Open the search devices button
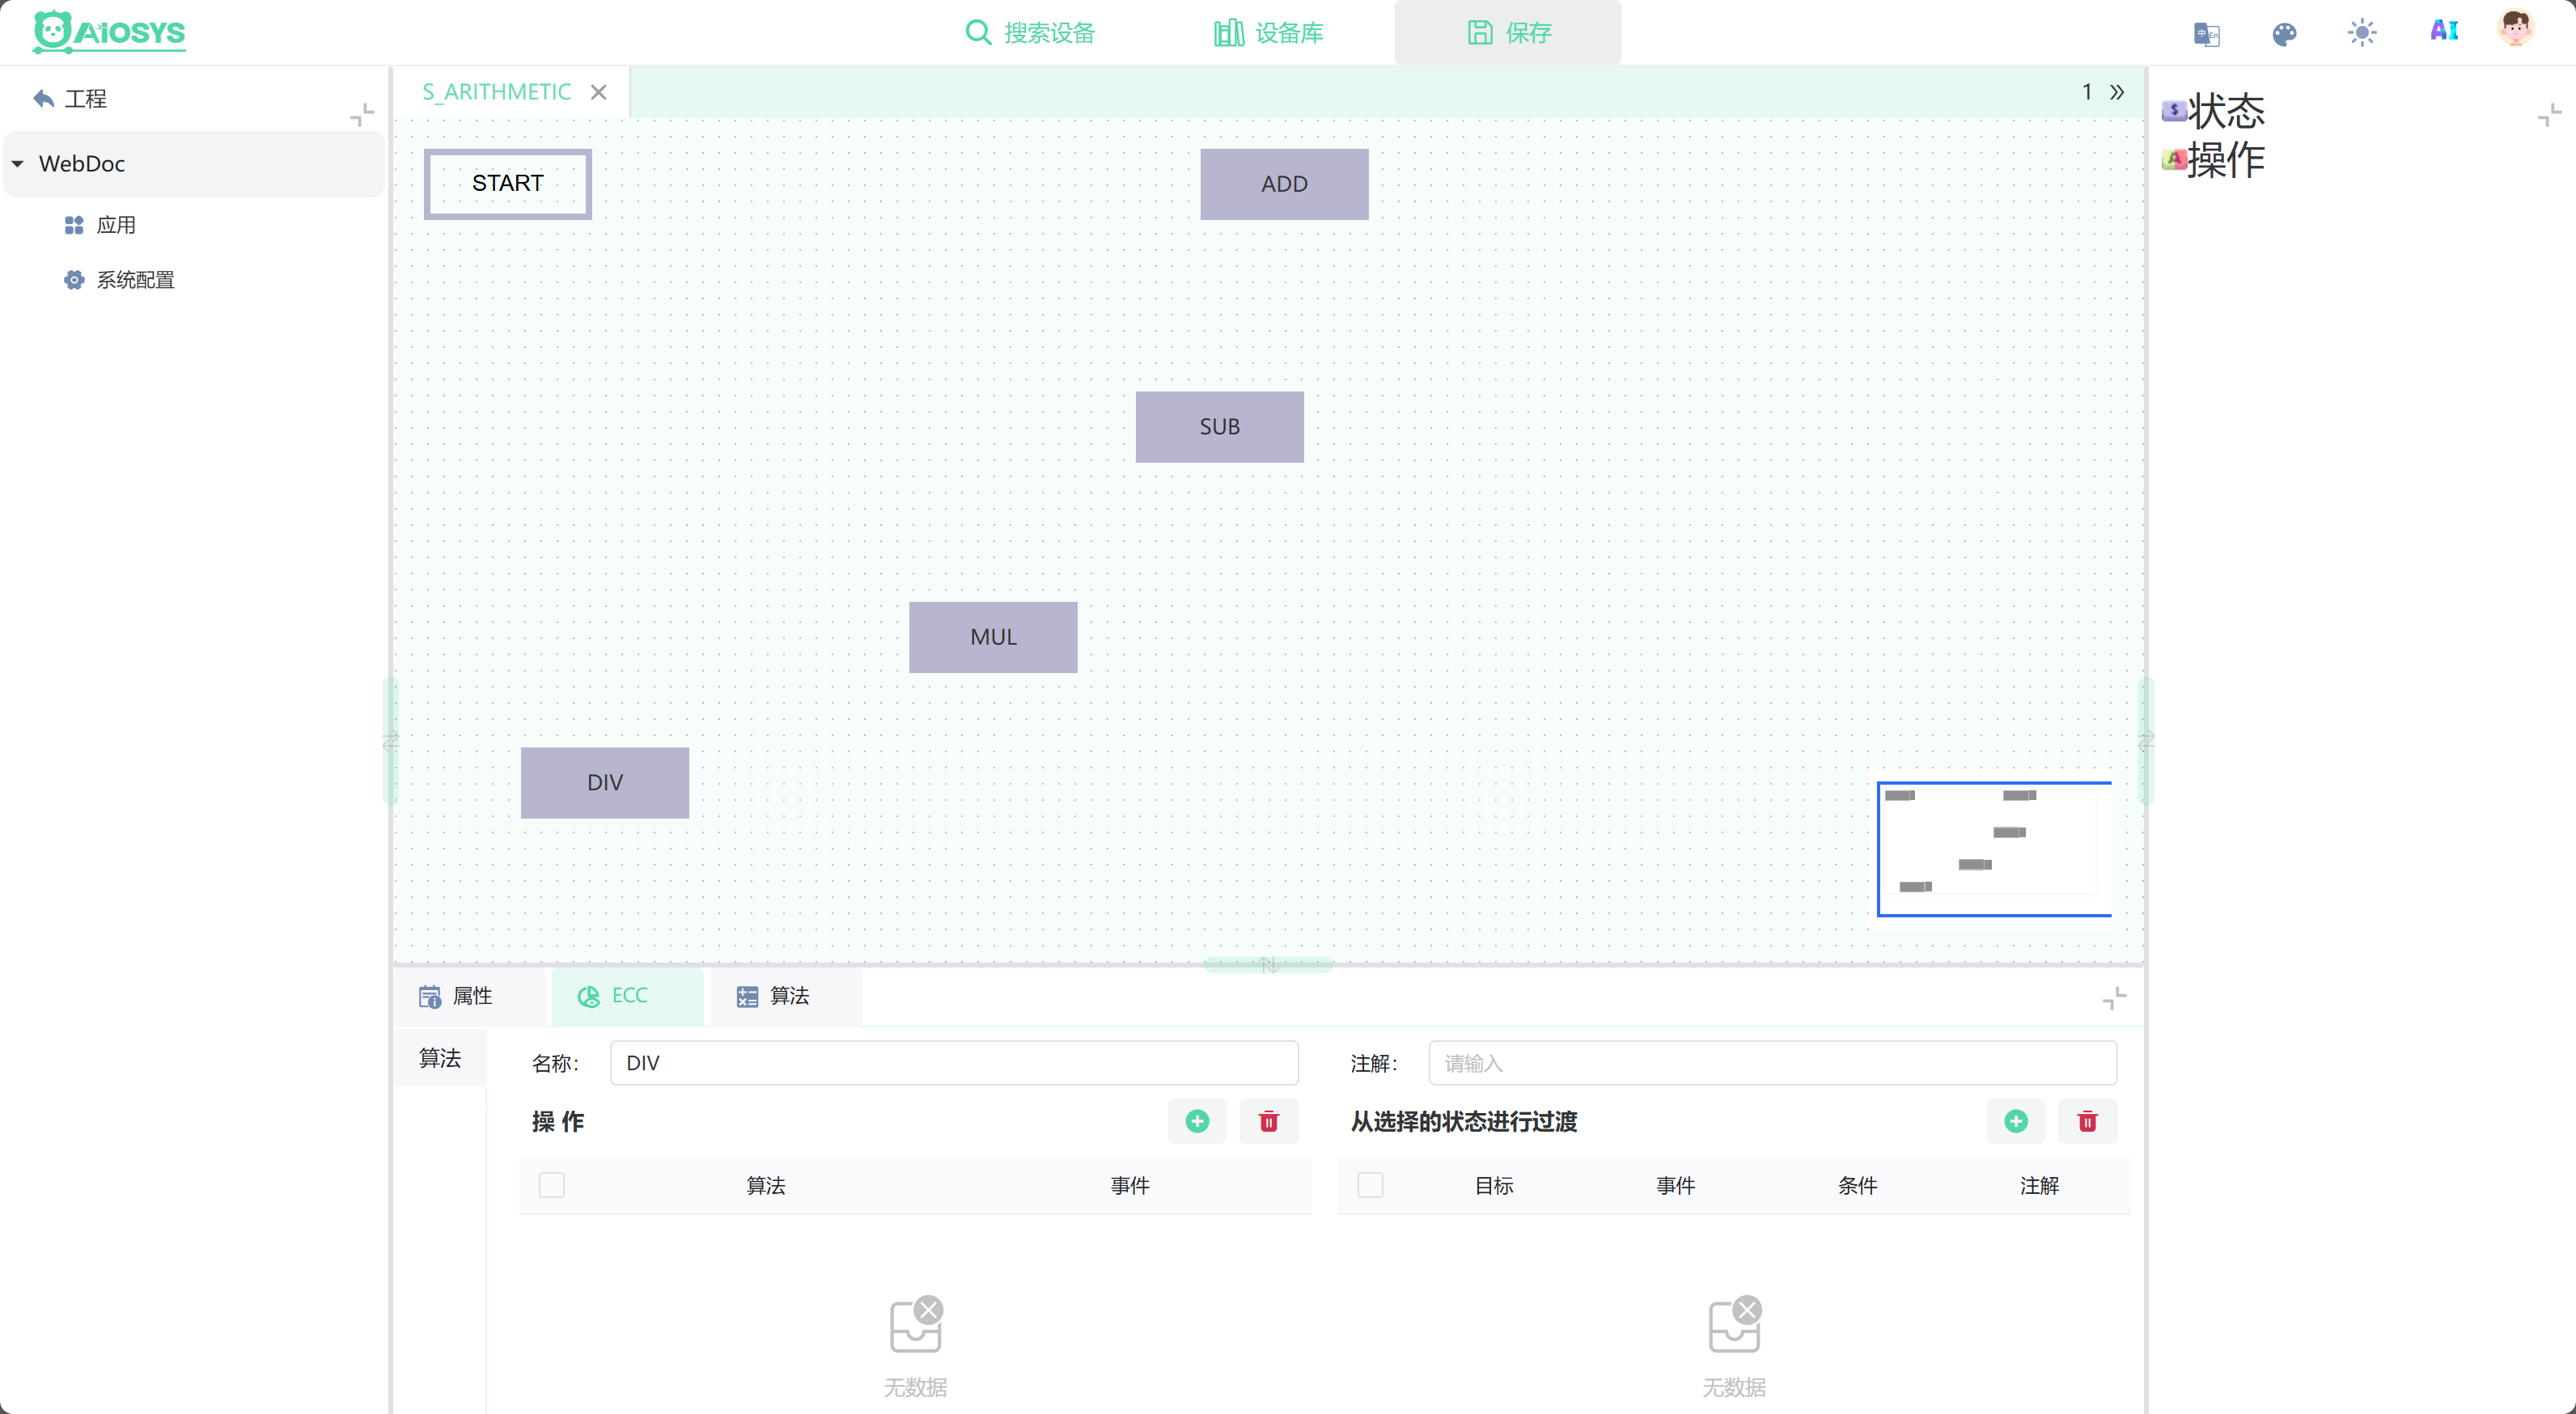Viewport: 2576px width, 1414px height. coord(1030,33)
